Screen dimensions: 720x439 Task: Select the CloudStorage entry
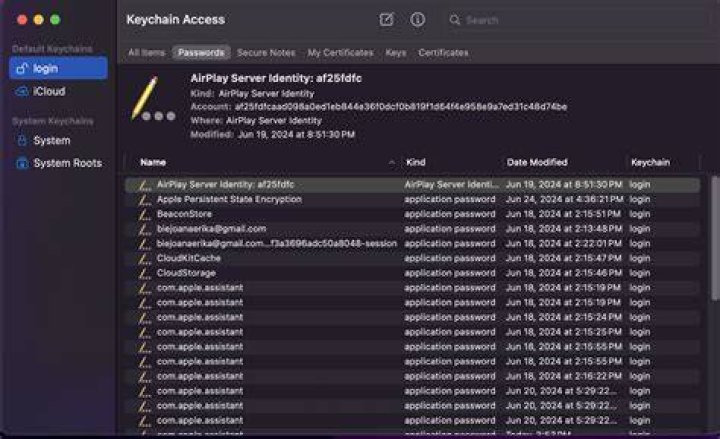coord(412,273)
